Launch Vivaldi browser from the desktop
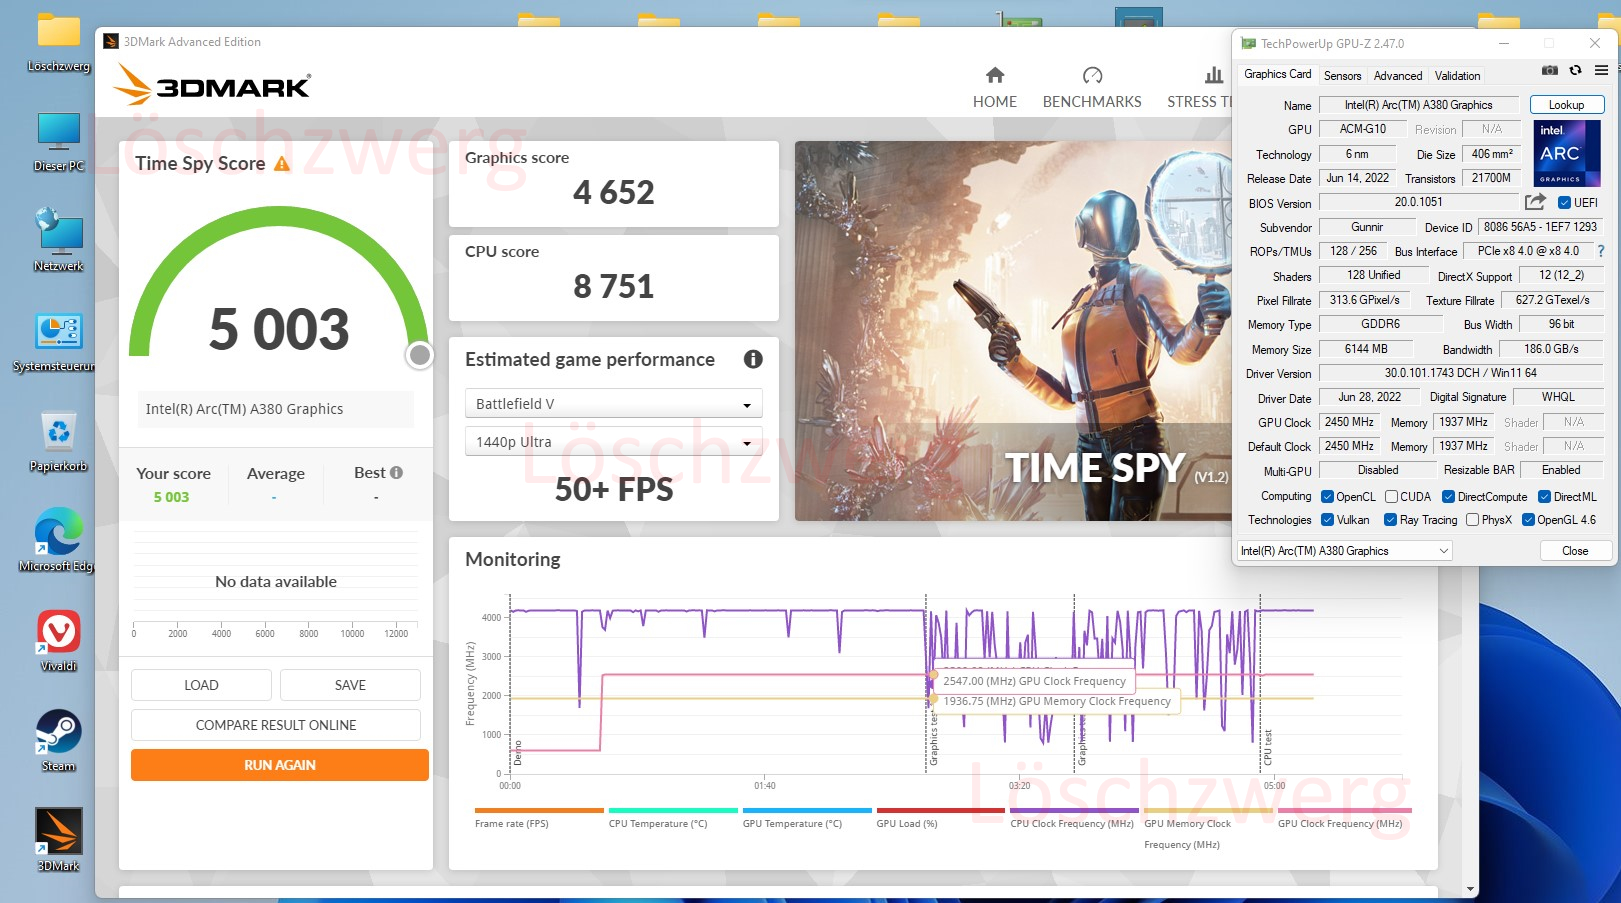The image size is (1621, 903). pyautogui.click(x=58, y=641)
